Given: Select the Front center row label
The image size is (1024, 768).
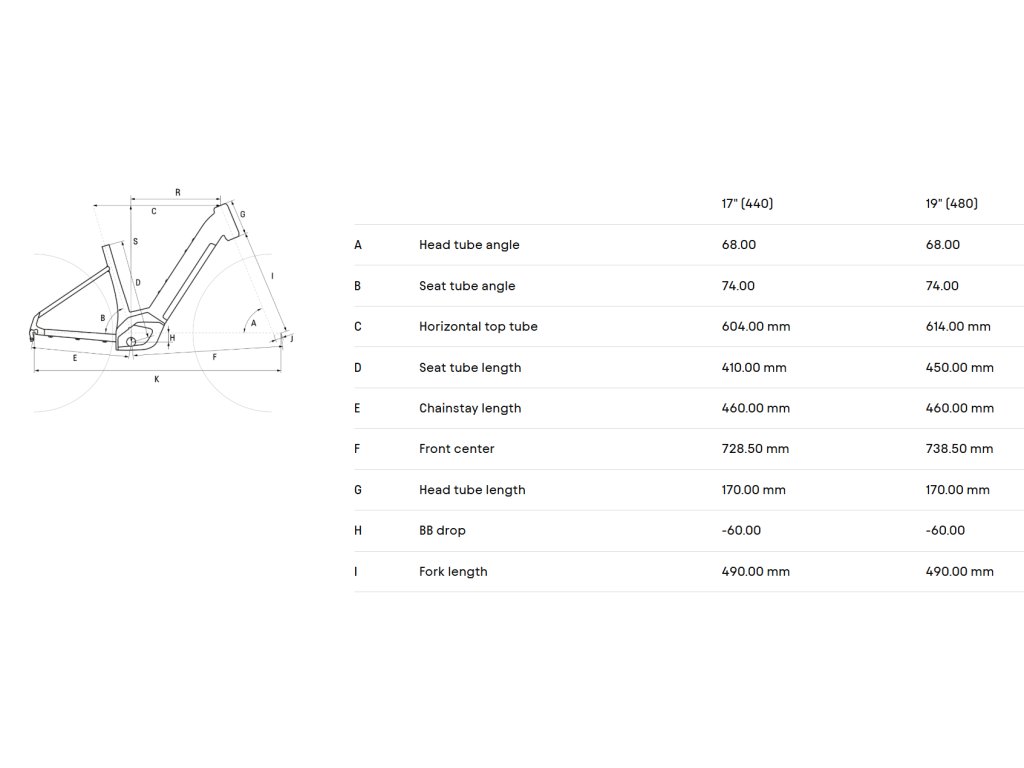Looking at the screenshot, I should 457,449.
